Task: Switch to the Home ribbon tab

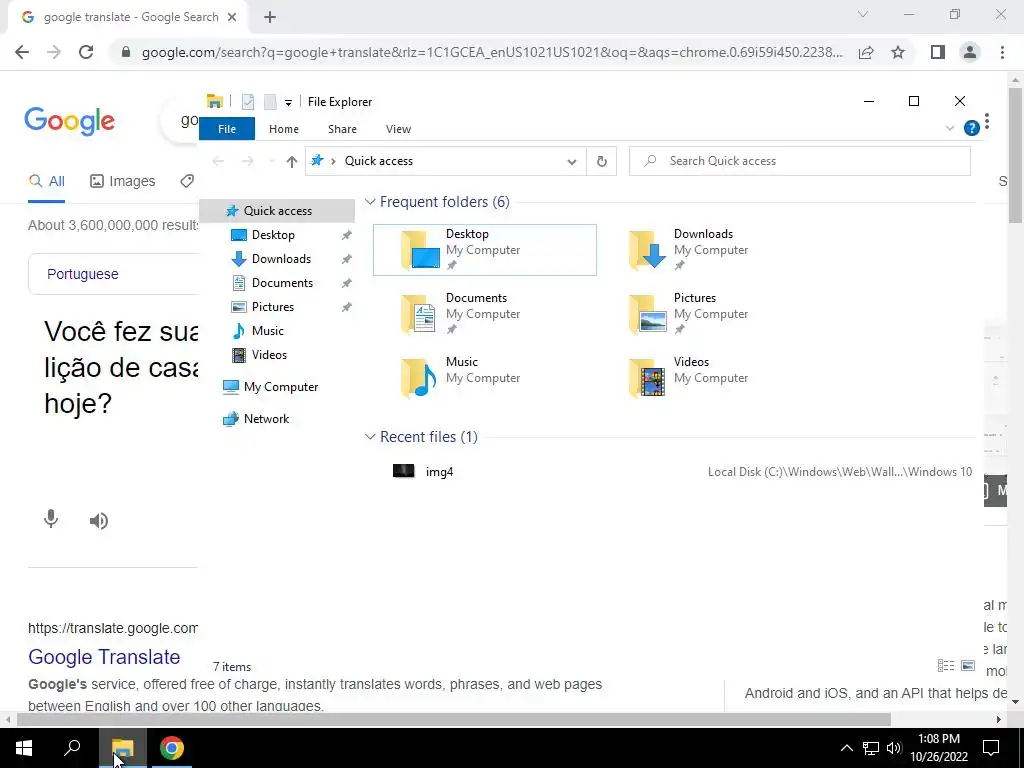Action: coord(283,129)
